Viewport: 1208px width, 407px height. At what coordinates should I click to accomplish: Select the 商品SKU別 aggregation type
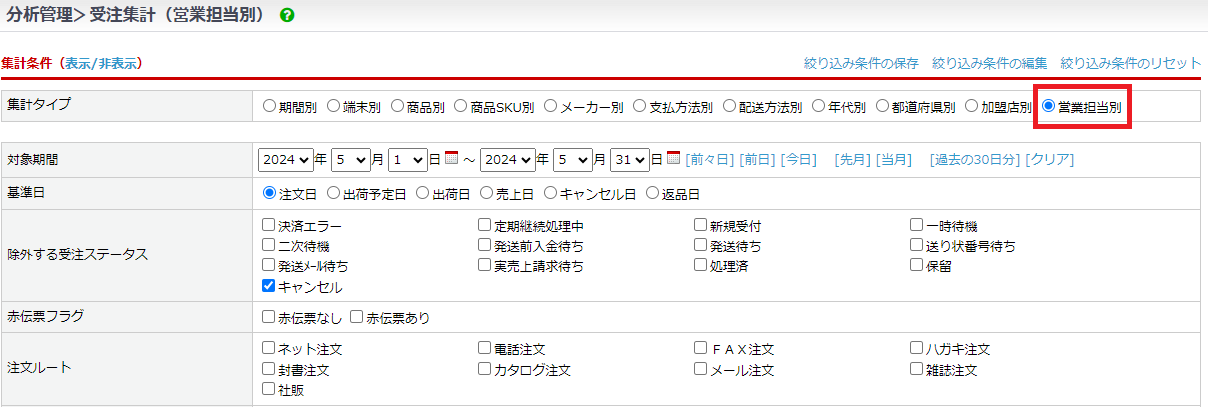click(461, 106)
